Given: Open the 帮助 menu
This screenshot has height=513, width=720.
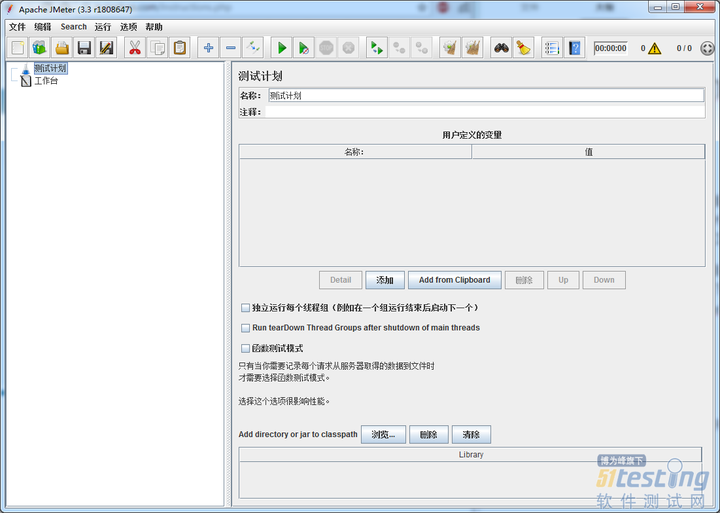Looking at the screenshot, I should click(x=154, y=27).
